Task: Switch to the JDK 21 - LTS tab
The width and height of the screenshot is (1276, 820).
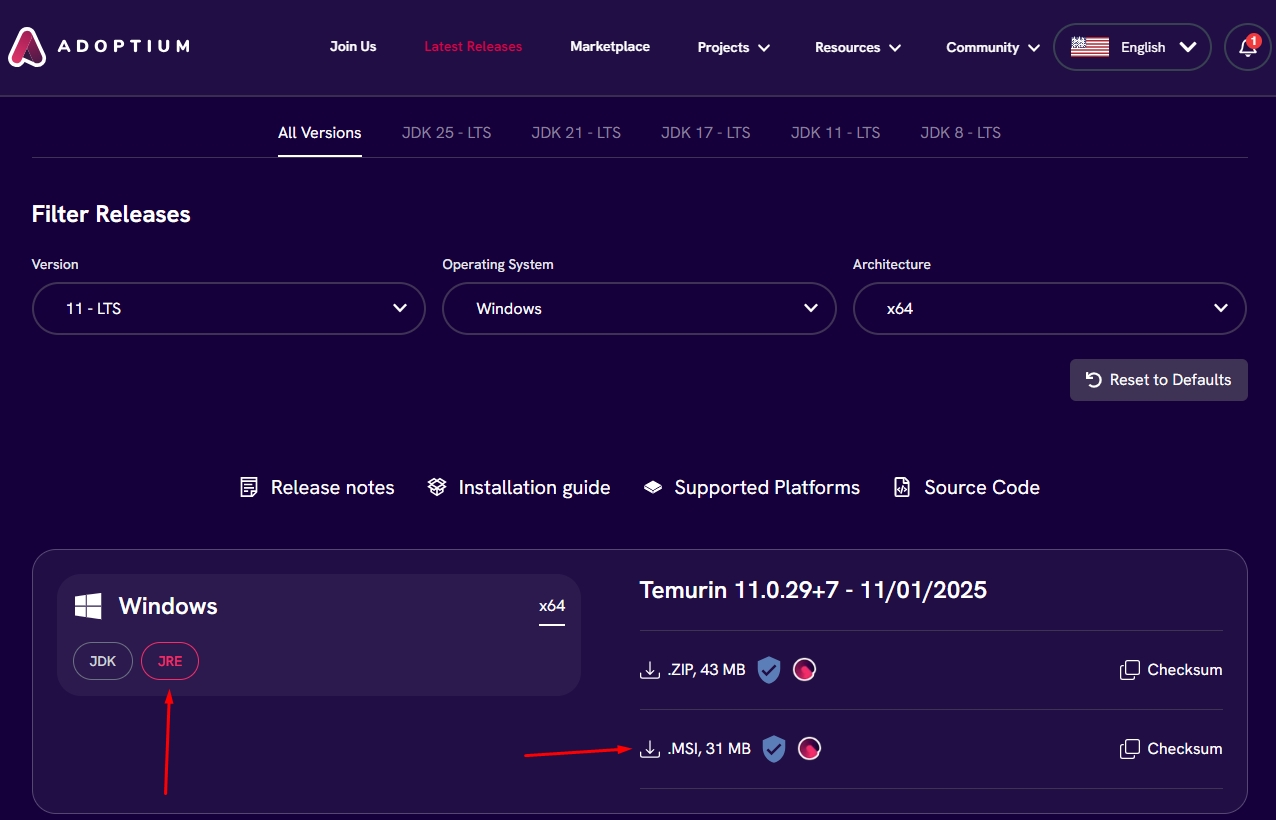Action: click(x=576, y=133)
